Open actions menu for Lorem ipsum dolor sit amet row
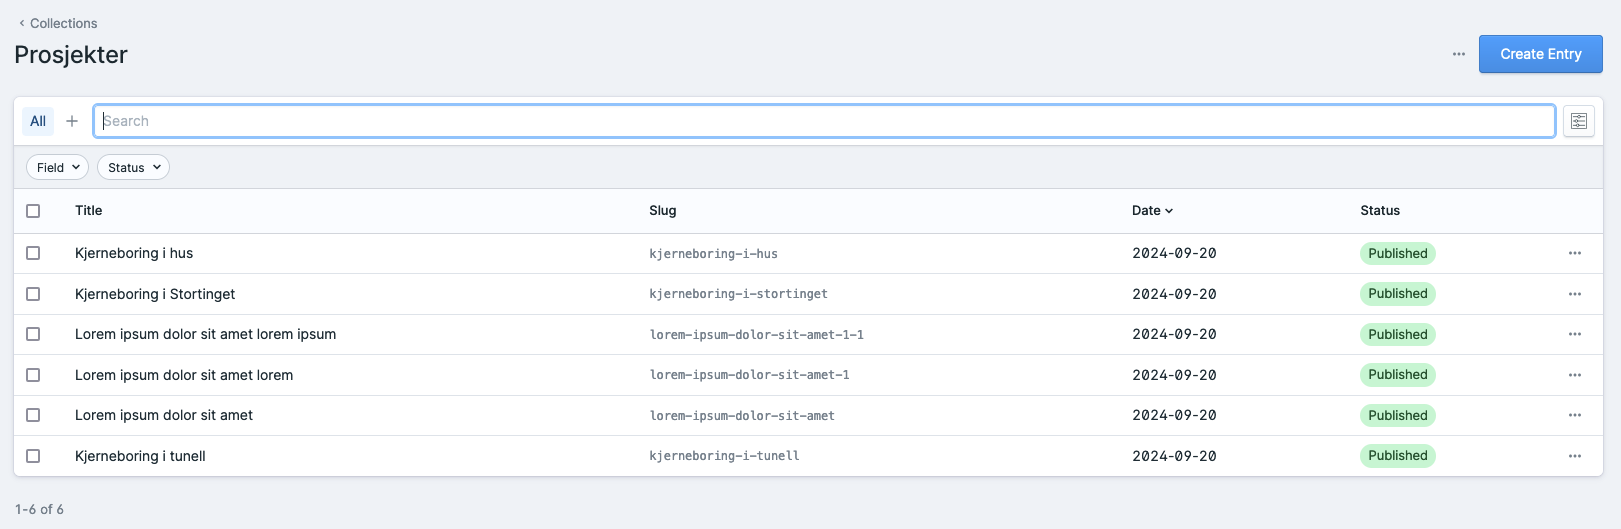1621x529 pixels. coord(1574,415)
